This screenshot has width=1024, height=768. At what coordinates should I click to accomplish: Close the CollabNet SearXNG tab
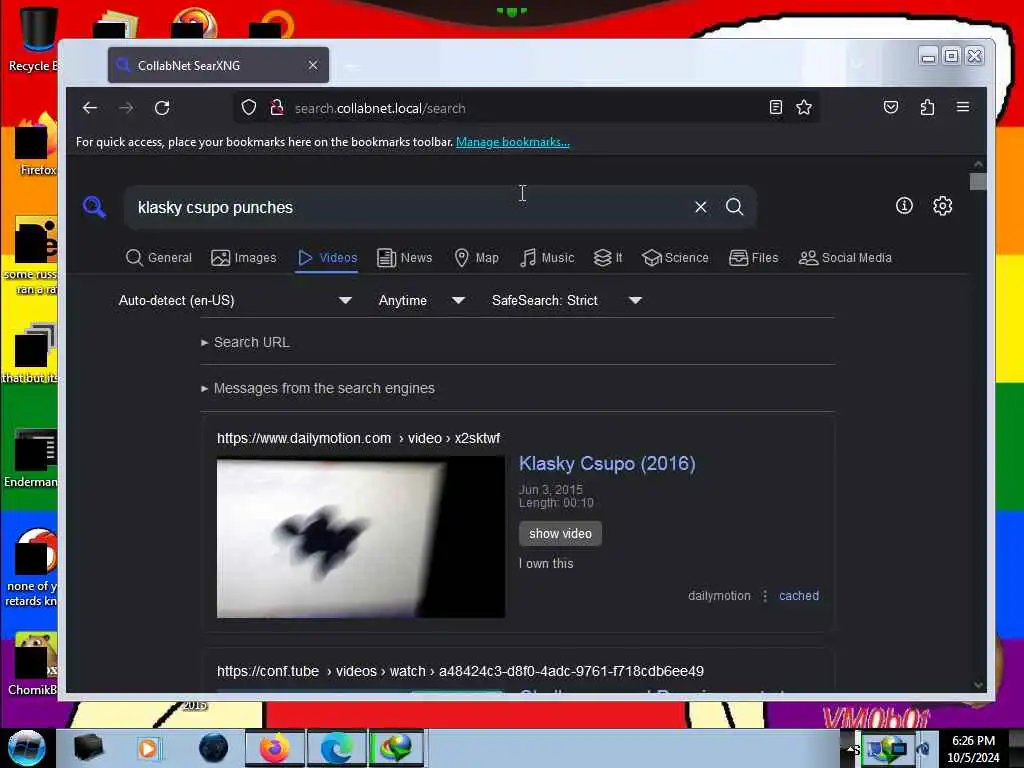click(313, 65)
